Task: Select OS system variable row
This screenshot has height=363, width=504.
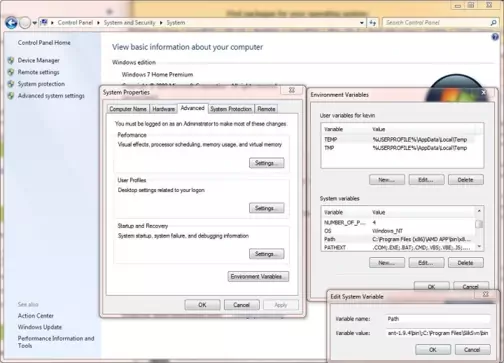Action: point(398,231)
